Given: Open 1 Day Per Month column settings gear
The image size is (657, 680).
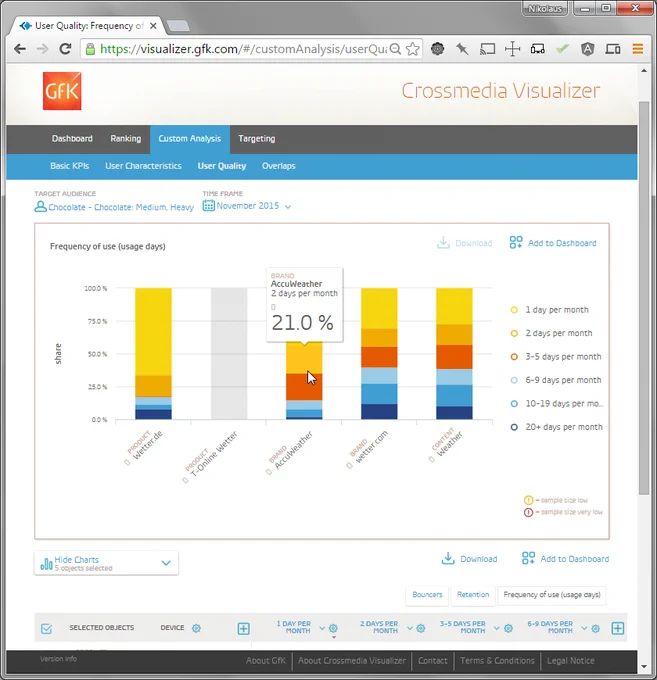Looking at the screenshot, I should tap(333, 628).
